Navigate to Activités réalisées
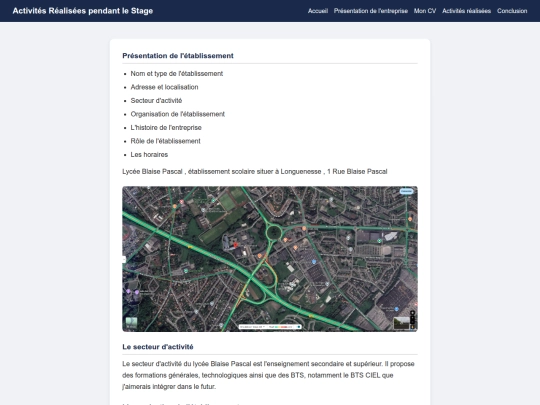The height and width of the screenshot is (405, 540). pos(466,11)
